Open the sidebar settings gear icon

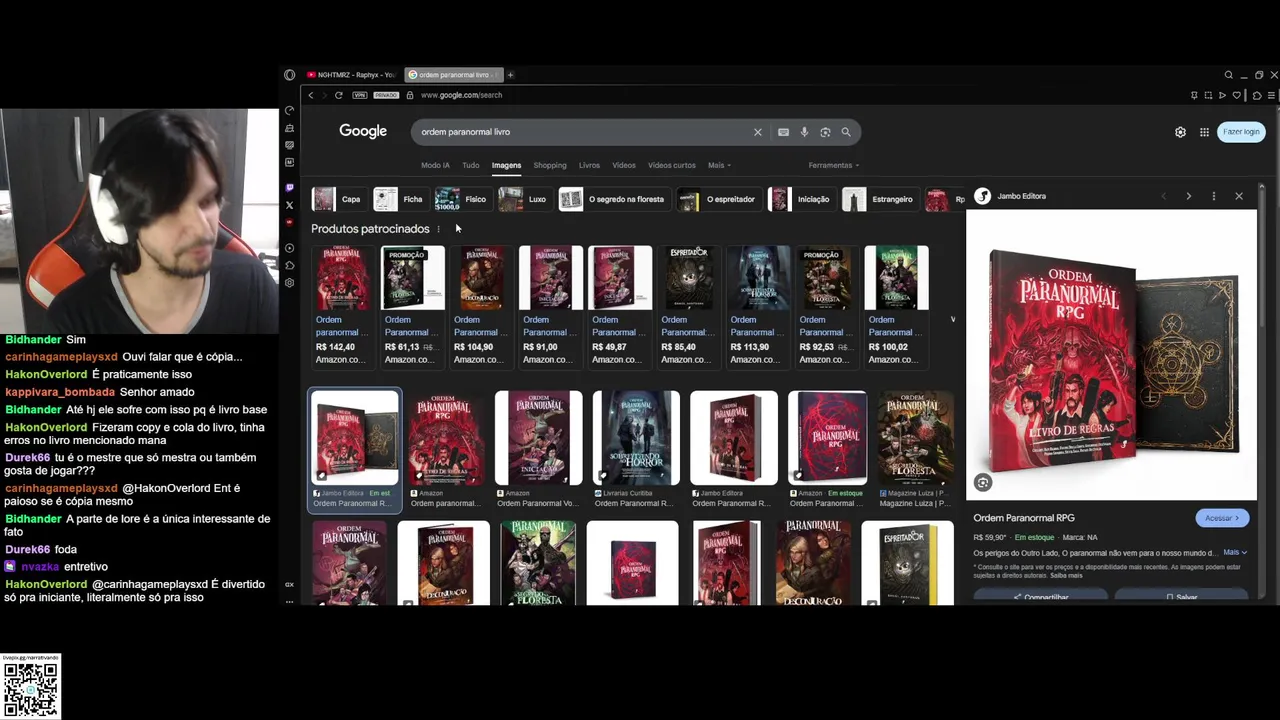click(289, 283)
